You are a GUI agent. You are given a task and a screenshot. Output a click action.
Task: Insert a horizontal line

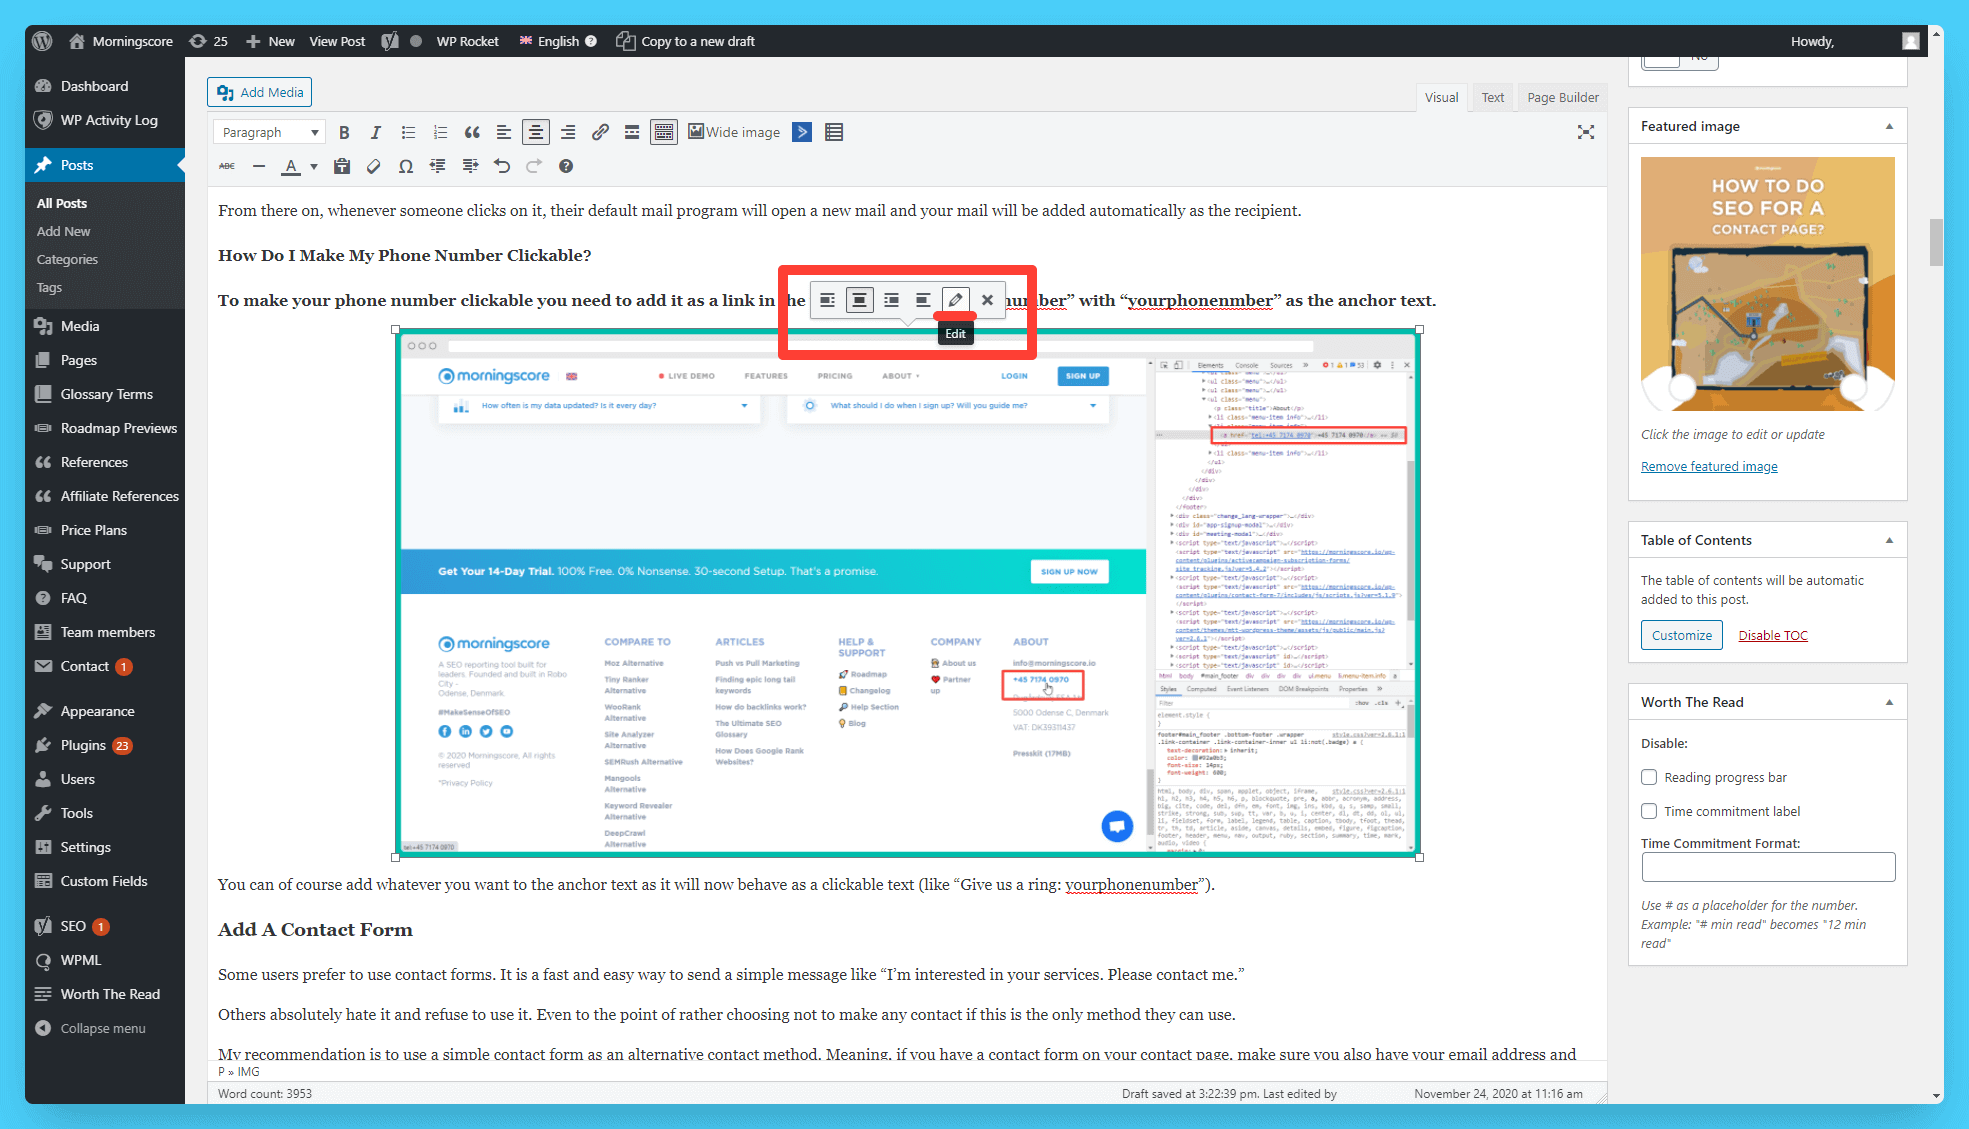click(259, 166)
